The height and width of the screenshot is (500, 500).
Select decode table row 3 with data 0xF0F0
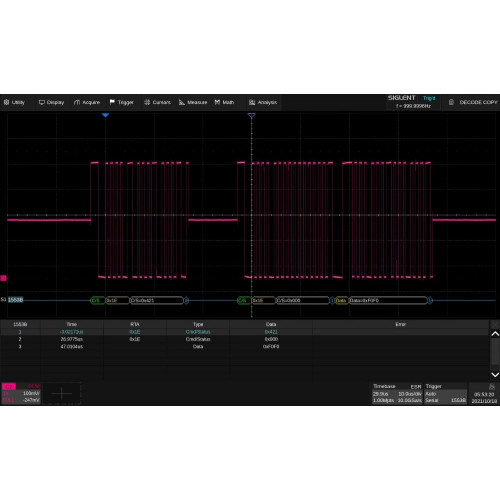click(245, 346)
